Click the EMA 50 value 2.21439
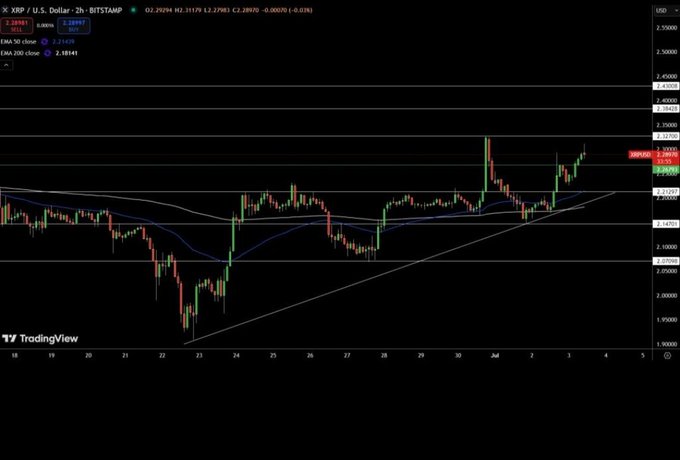Screen dimensions: 680x460 click(63, 42)
